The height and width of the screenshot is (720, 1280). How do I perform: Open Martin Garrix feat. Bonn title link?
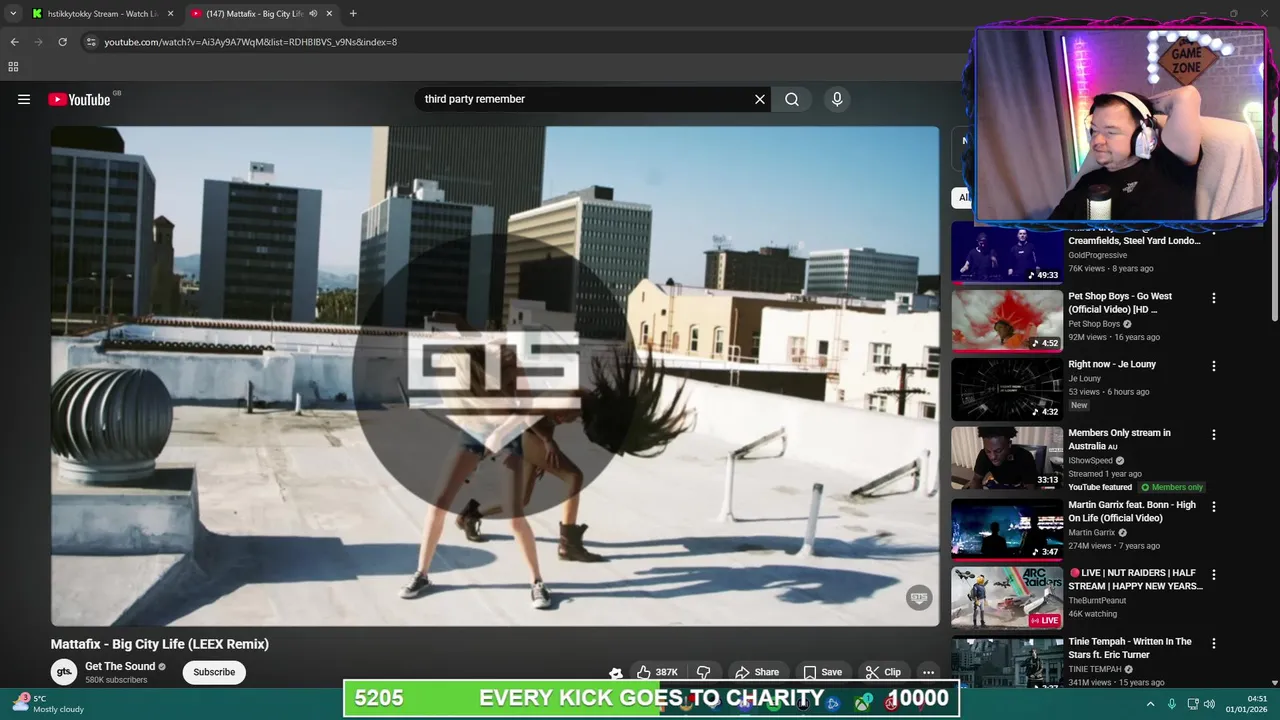(1132, 511)
